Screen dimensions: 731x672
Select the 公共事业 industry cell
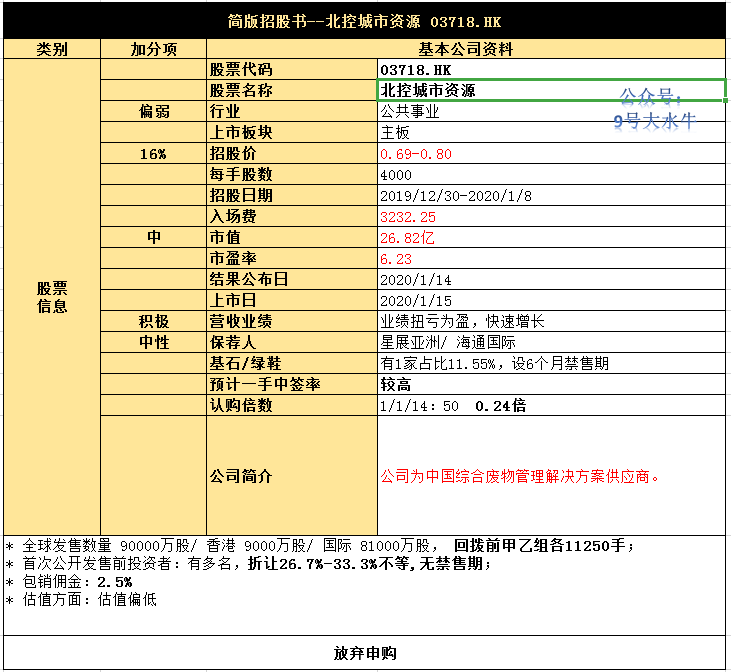tap(552, 111)
